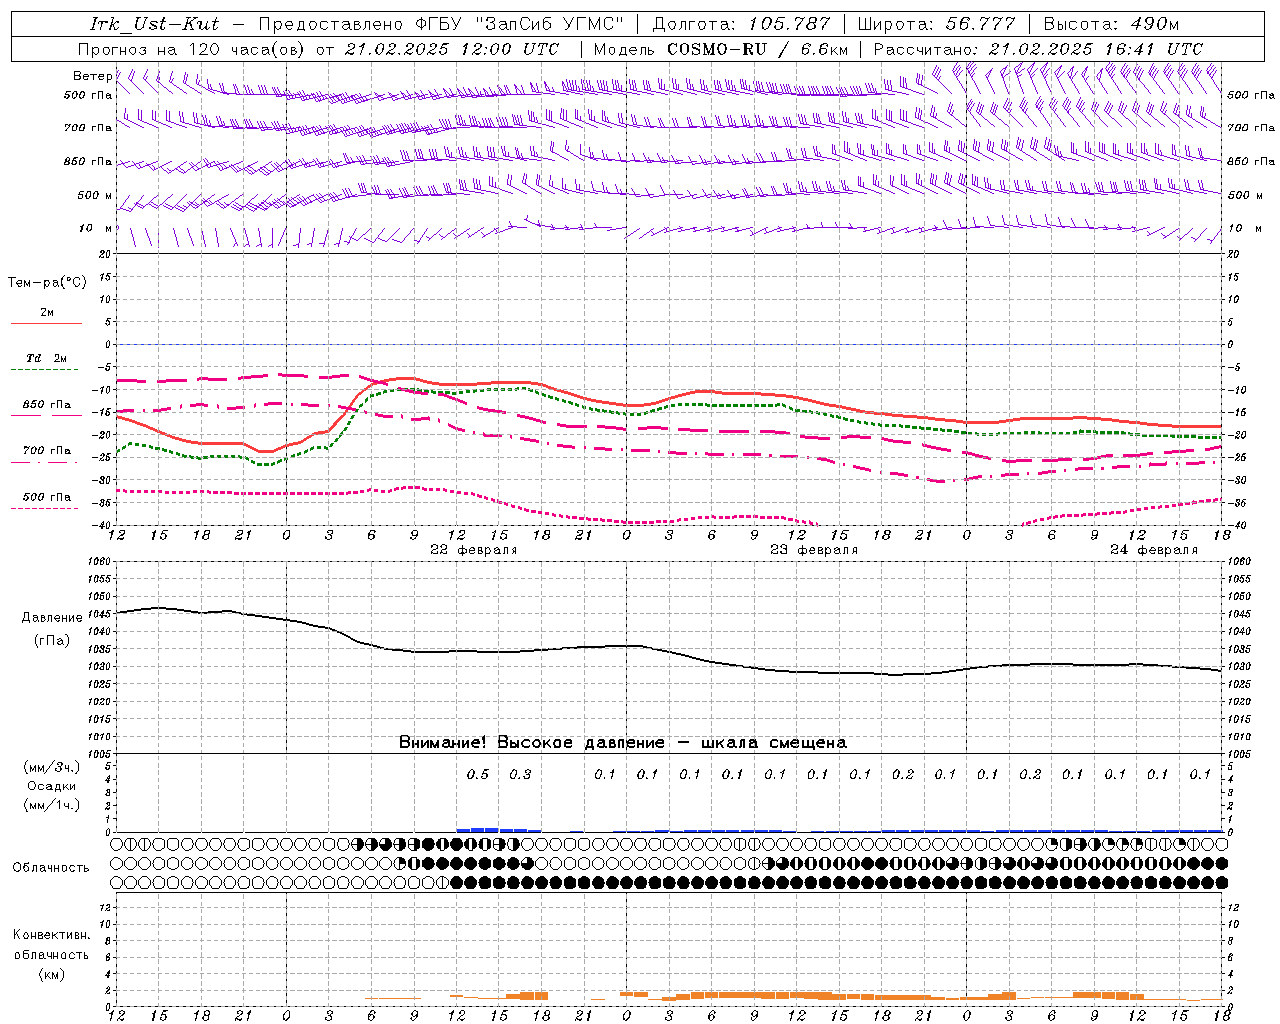
Task: Click the Td 2м dew point legend entry
Action: 47,358
